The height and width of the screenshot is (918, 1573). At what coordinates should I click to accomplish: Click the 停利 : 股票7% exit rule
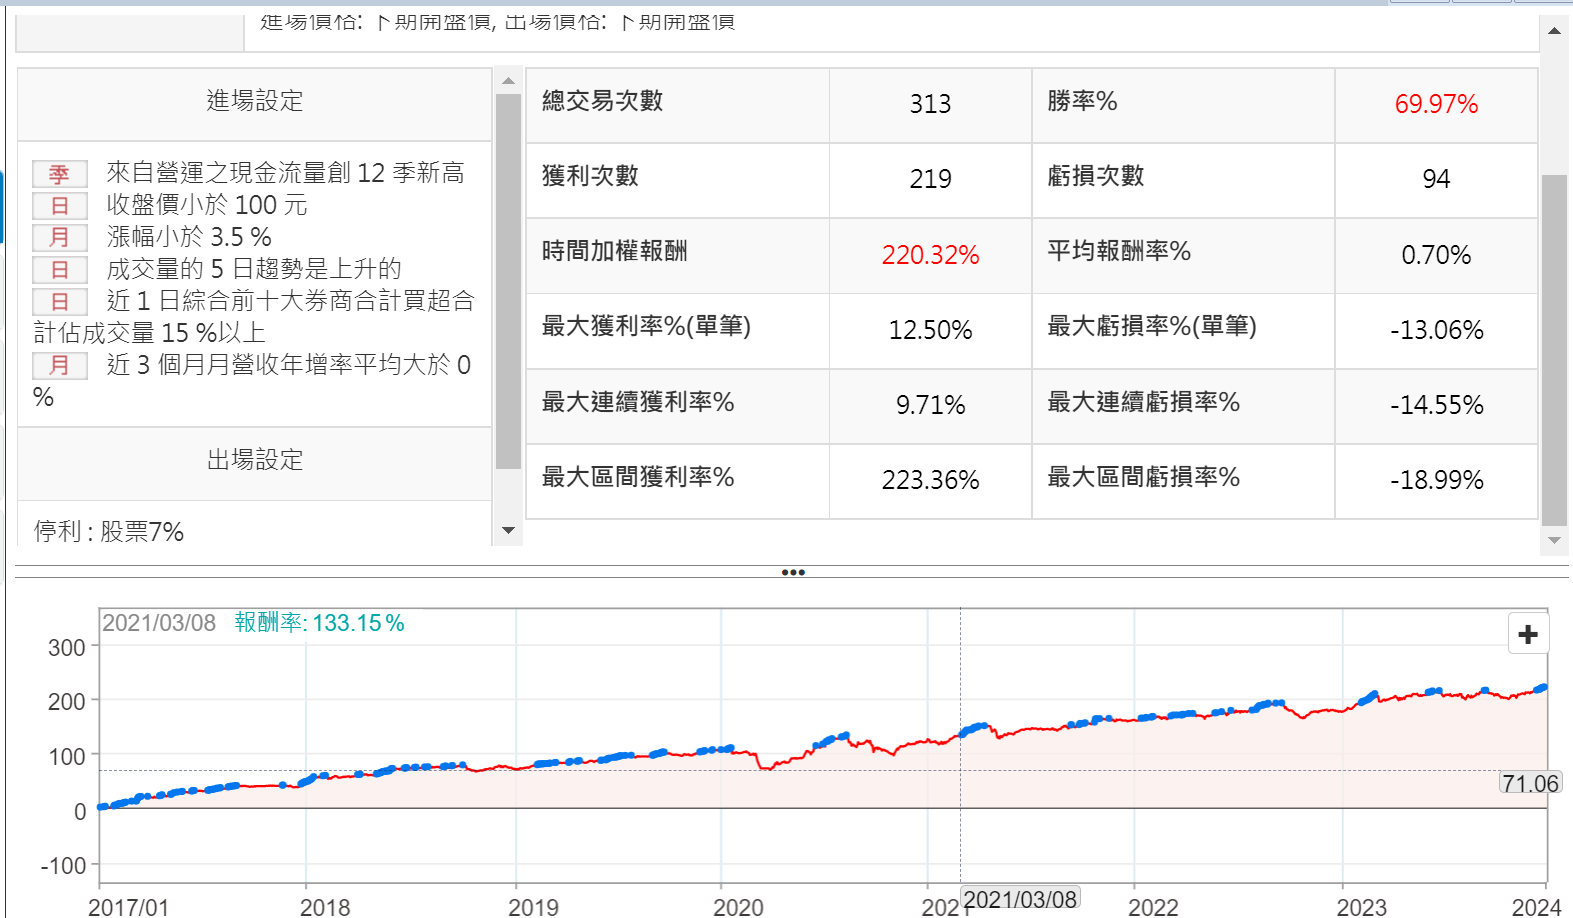tap(109, 532)
